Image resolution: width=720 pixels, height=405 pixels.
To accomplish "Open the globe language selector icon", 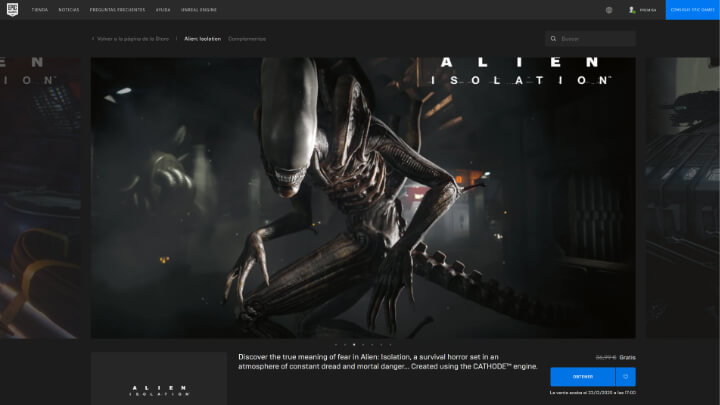I will pyautogui.click(x=609, y=10).
